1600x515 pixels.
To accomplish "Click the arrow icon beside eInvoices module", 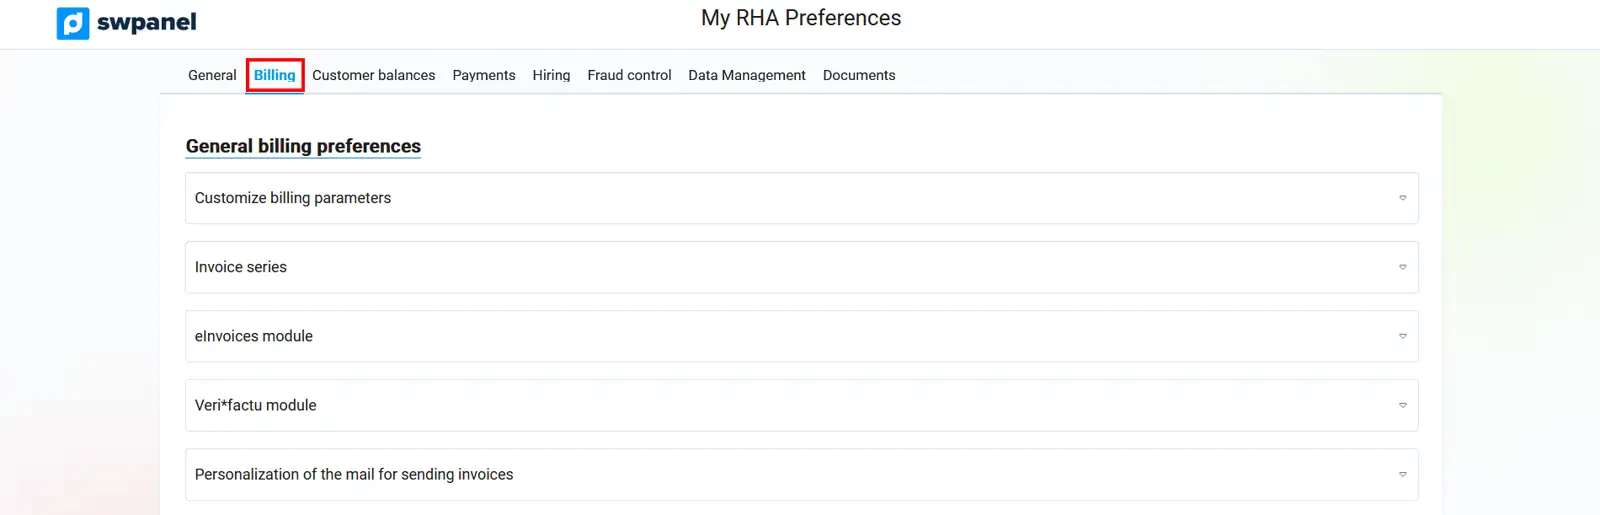I will [1402, 336].
